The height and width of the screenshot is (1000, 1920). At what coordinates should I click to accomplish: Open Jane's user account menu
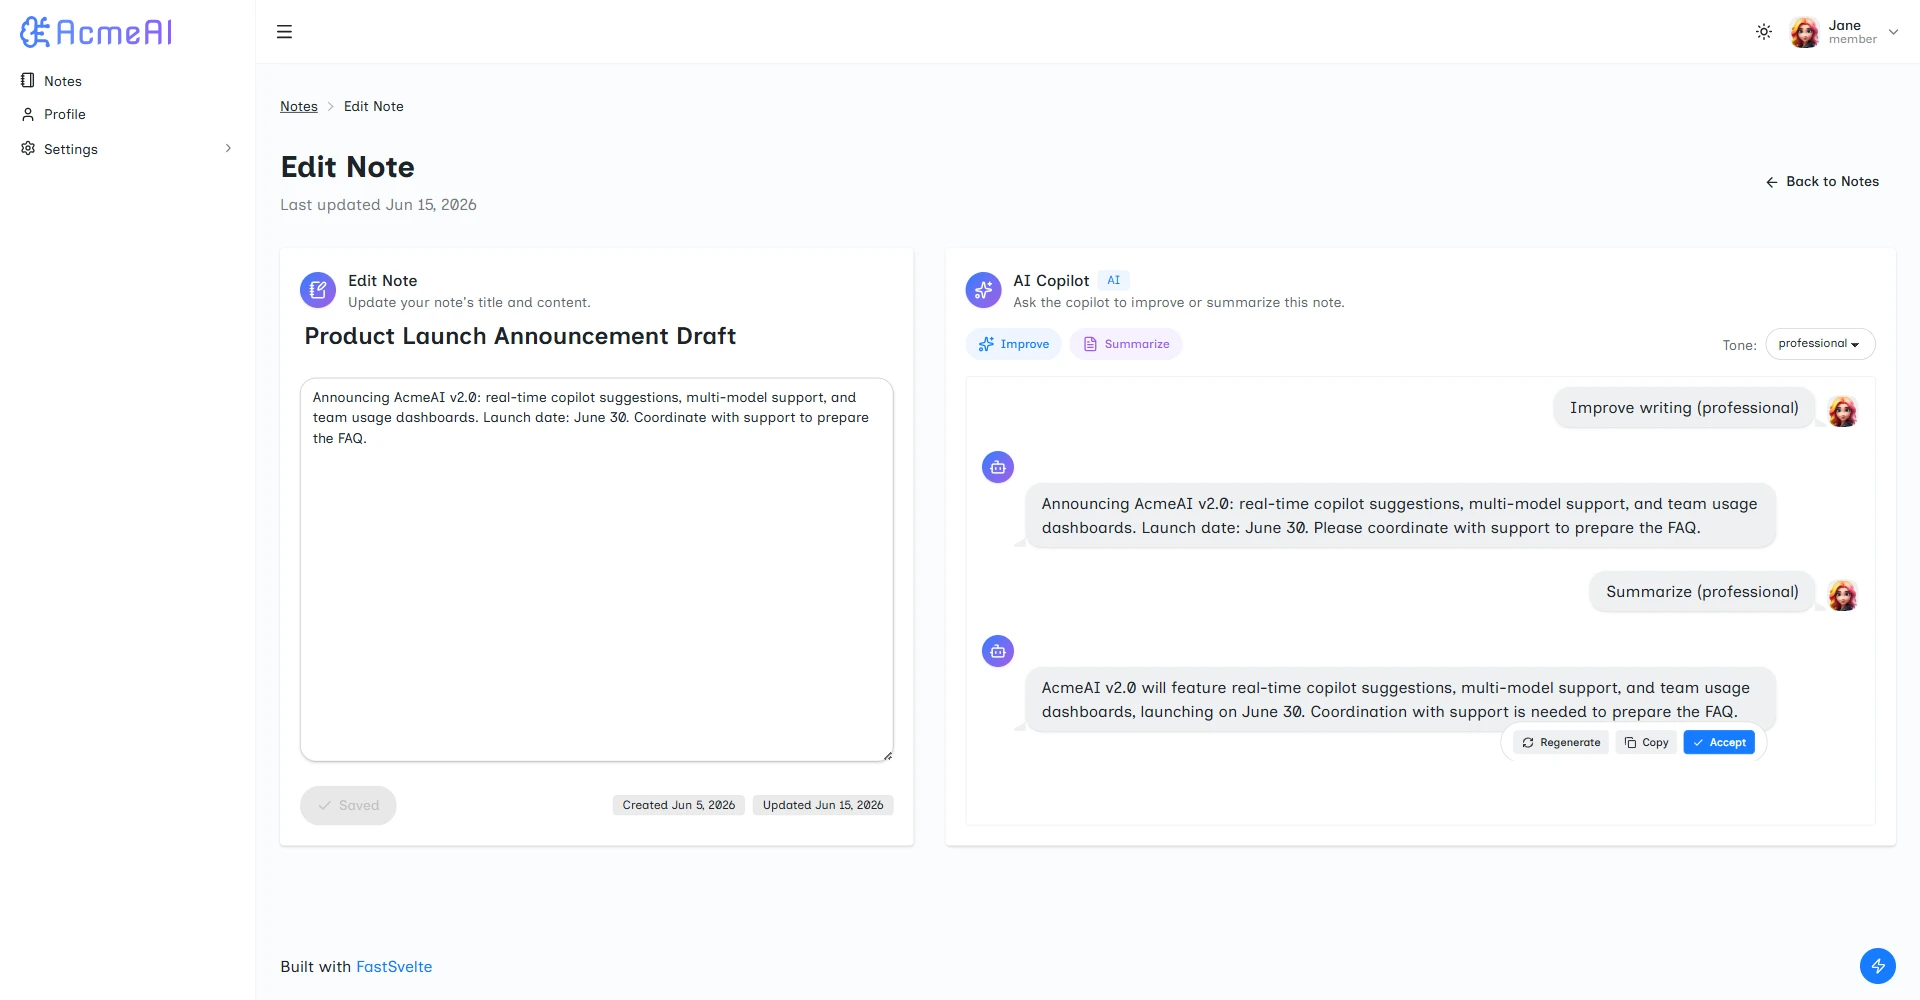(1844, 32)
